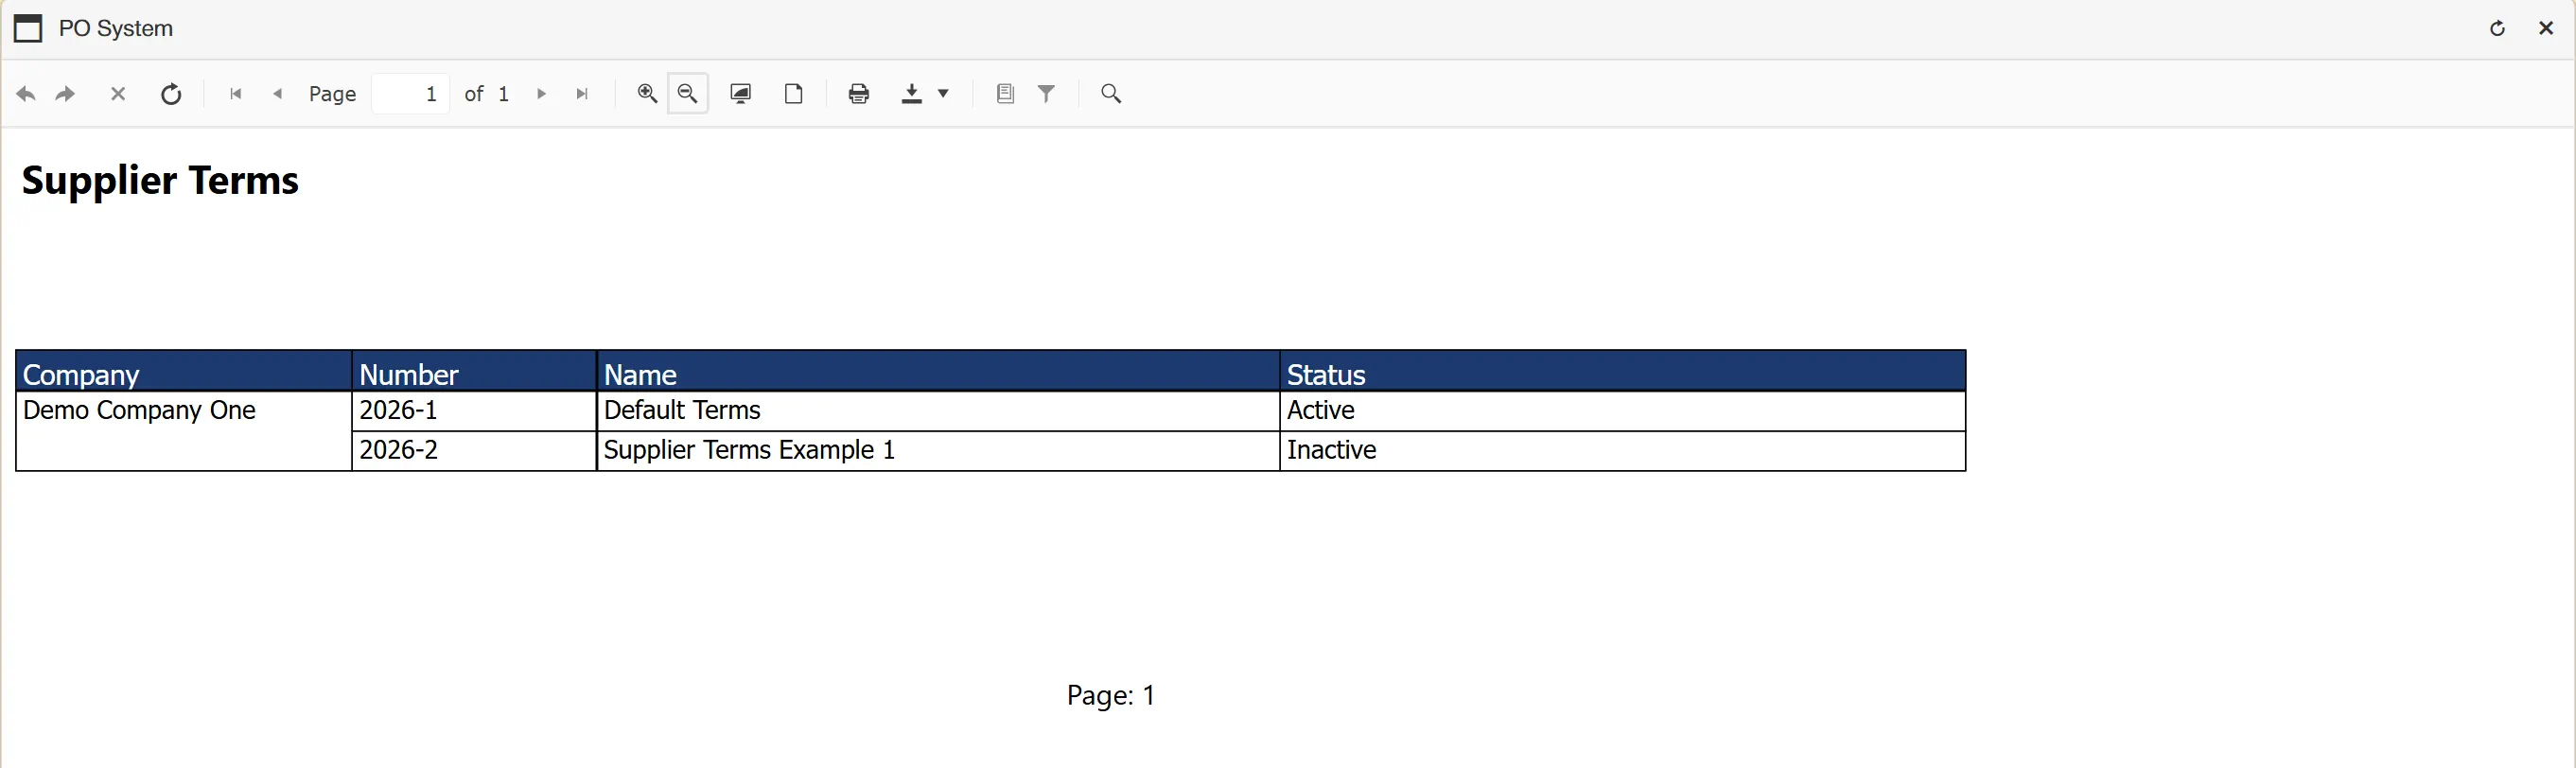Close the PO System window
This screenshot has width=2576, height=768.
[2546, 28]
